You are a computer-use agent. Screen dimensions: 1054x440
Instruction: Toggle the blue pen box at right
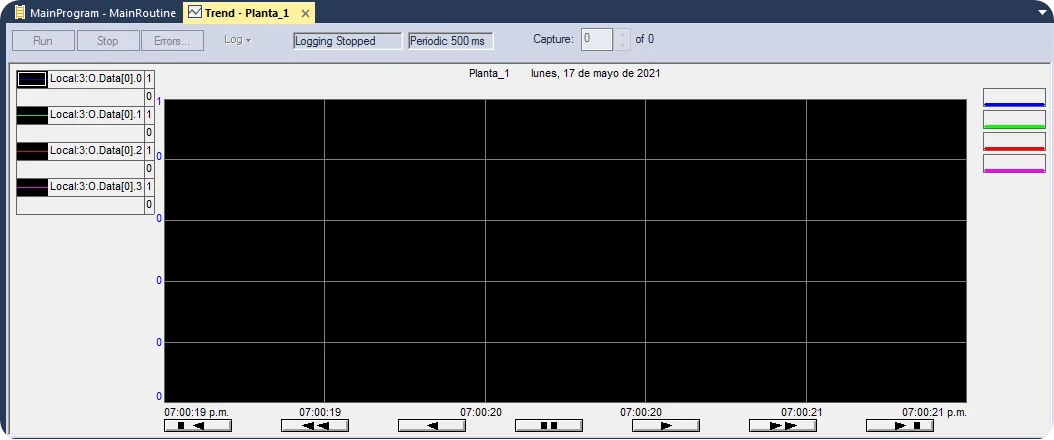[1014, 97]
